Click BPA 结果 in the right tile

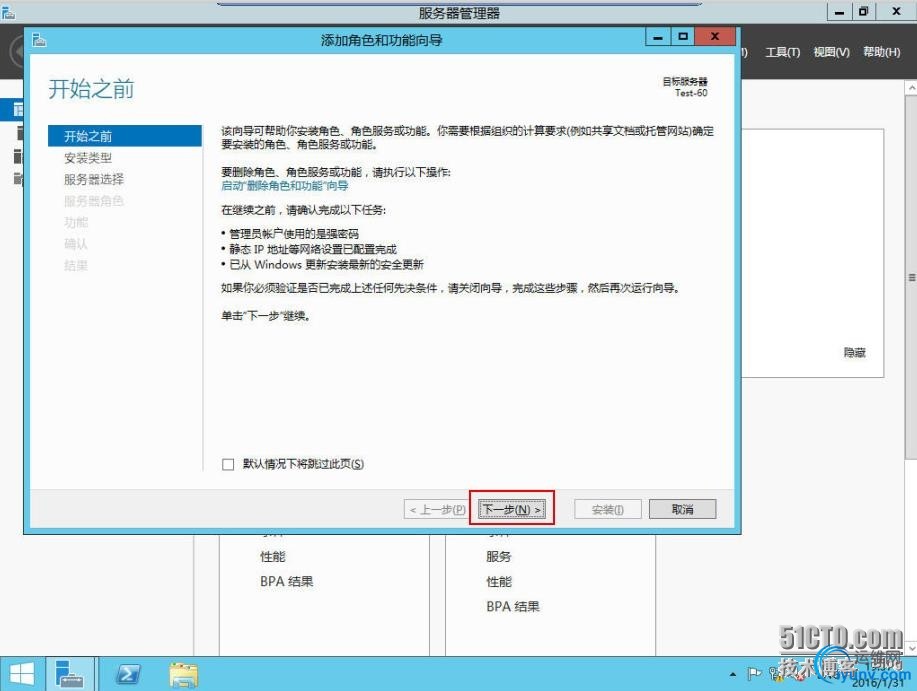pyautogui.click(x=513, y=607)
